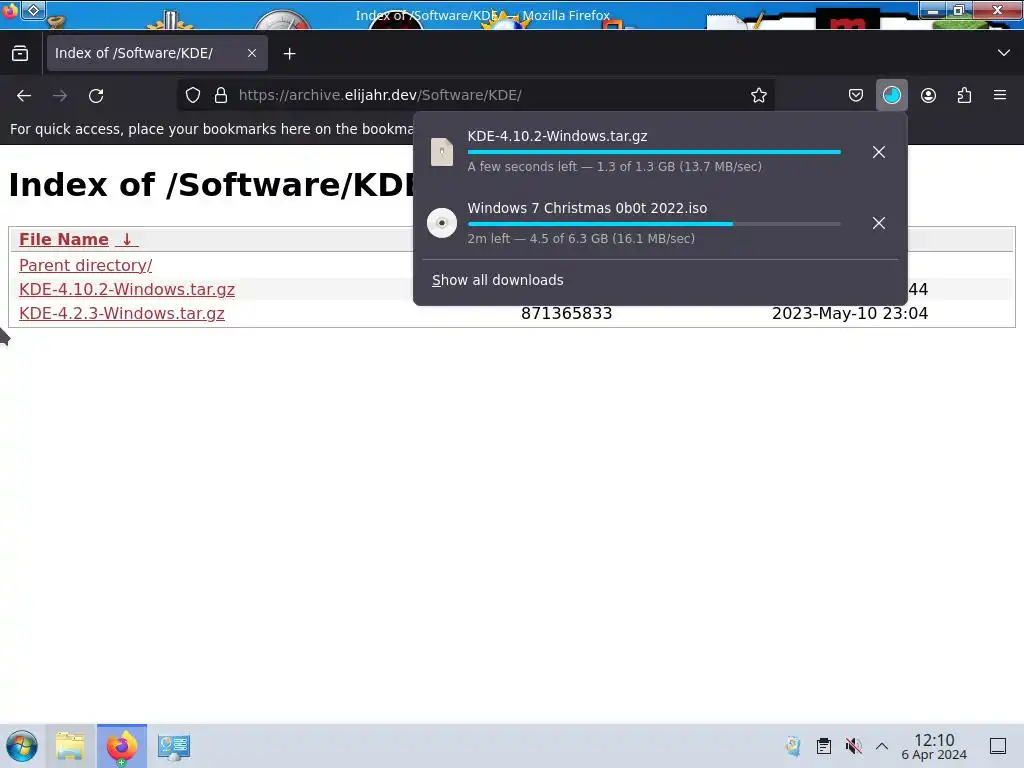Open the KDE-4.10.2-Windows.tar.gz page link
1024x768 pixels.
tap(127, 289)
